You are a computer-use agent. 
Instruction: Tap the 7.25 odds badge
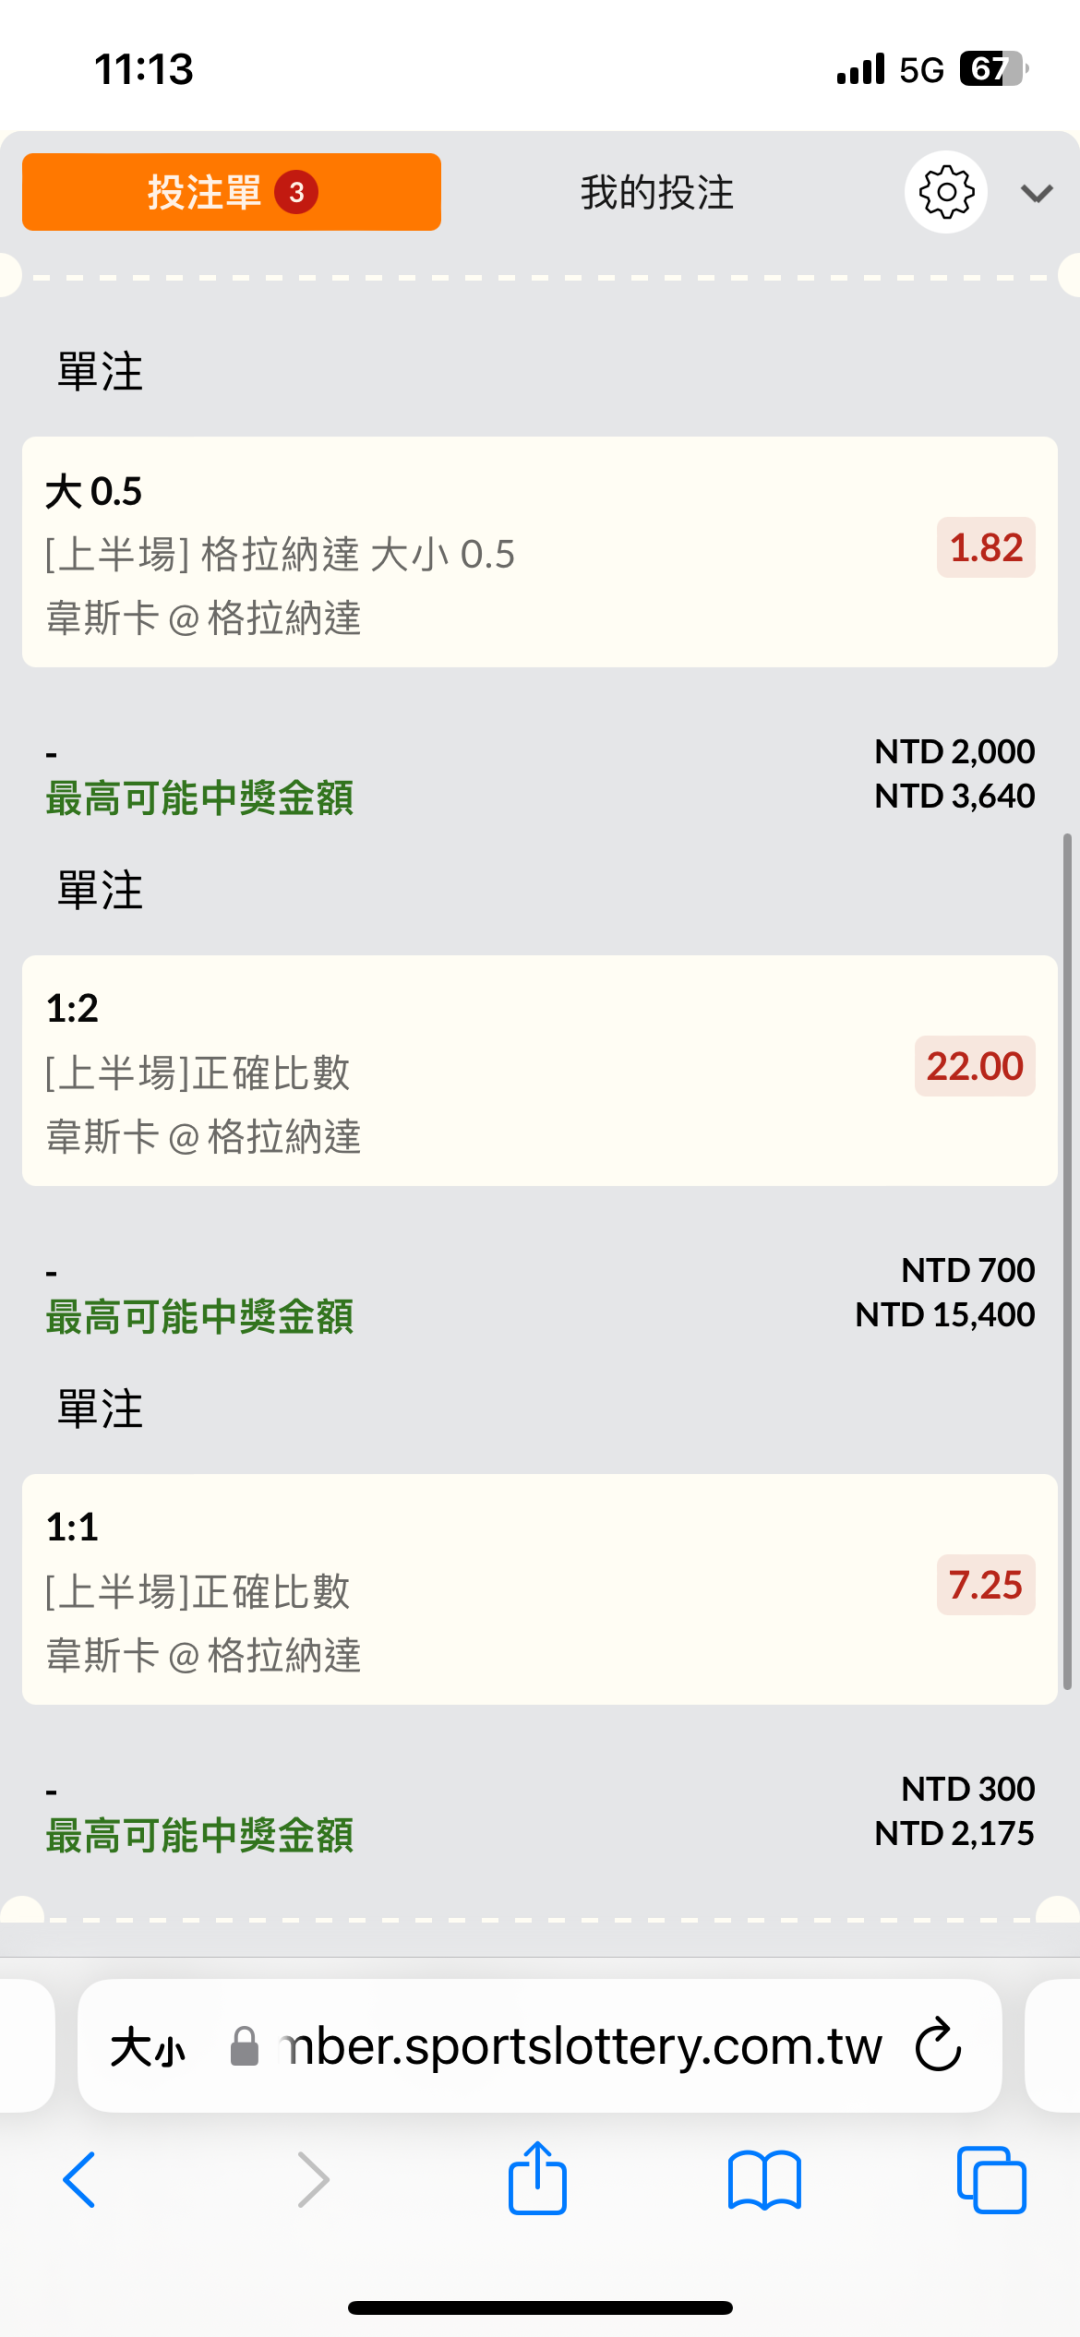click(x=985, y=1585)
